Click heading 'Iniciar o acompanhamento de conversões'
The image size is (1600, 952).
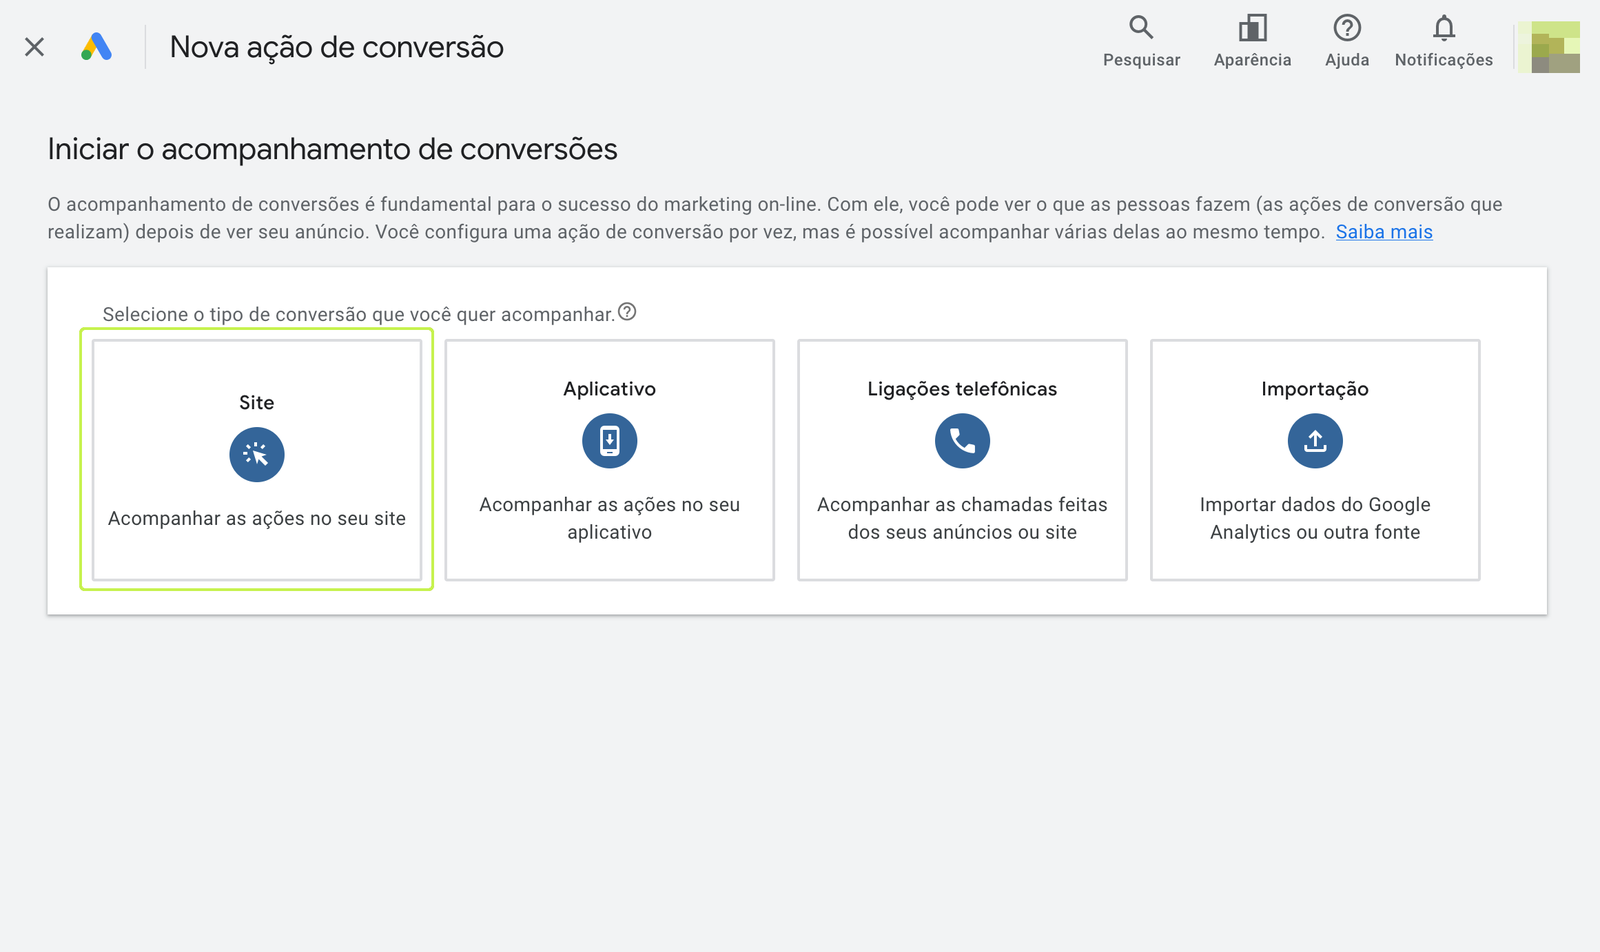pos(333,149)
